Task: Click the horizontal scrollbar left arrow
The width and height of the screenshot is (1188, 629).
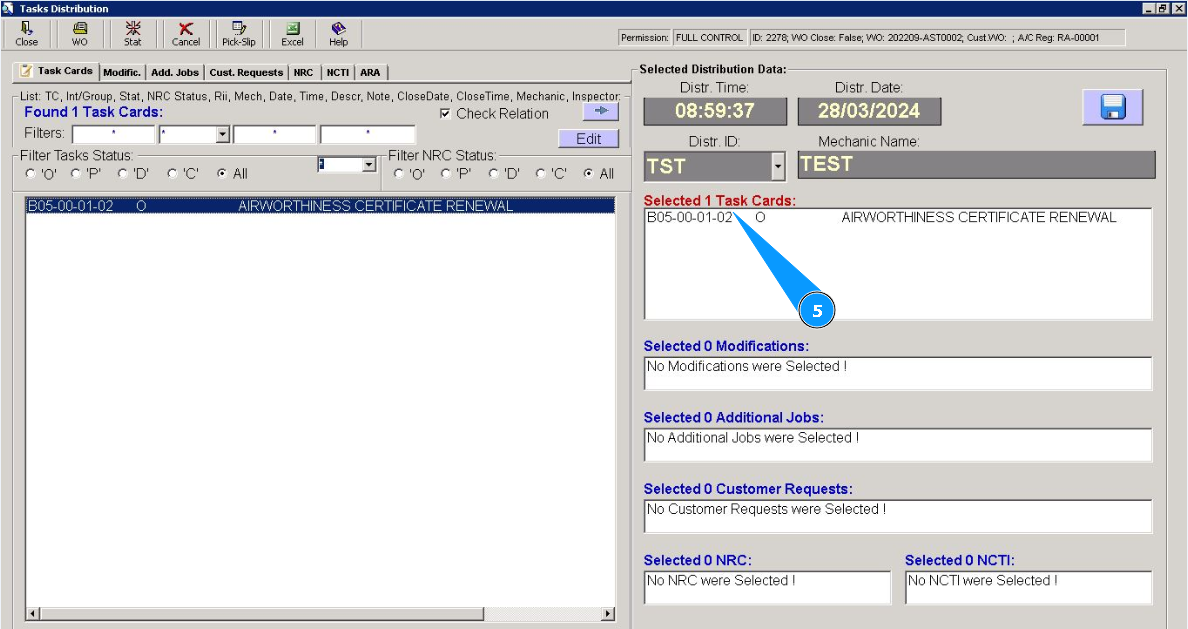Action: pos(33,613)
